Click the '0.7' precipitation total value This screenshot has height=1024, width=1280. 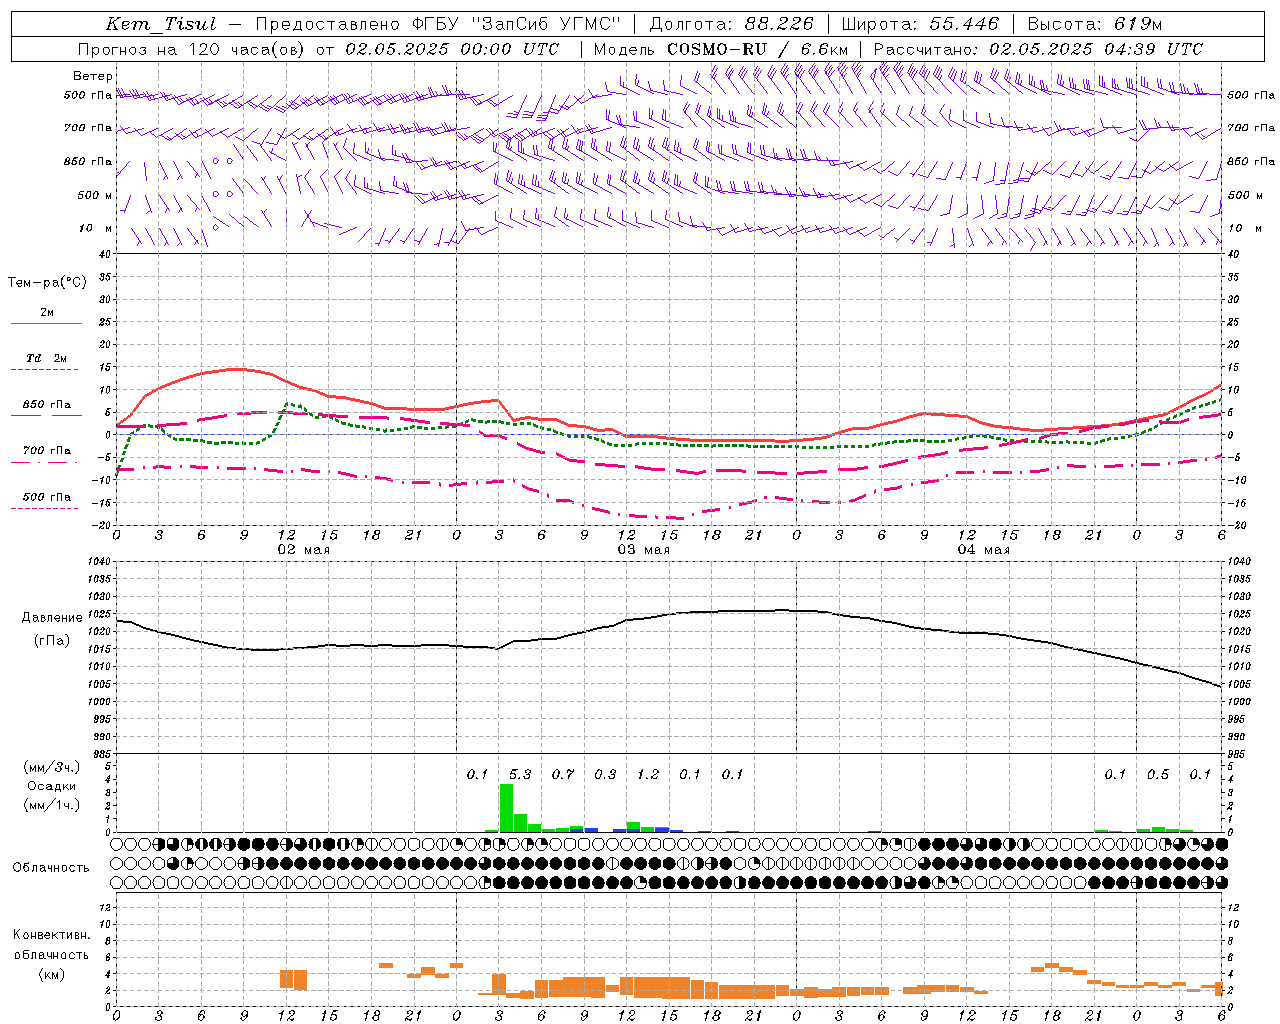pos(563,775)
